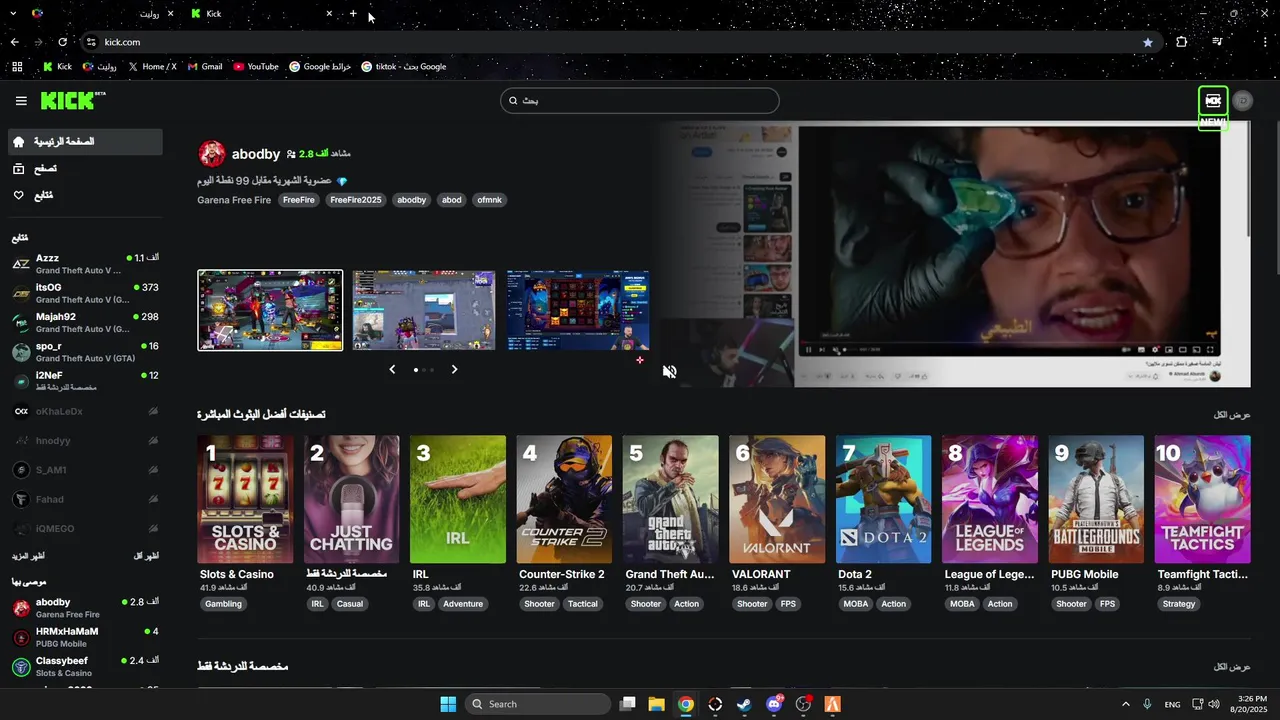Open Majah92 channel in sidebar
This screenshot has height=720, width=1280.
coord(85,322)
